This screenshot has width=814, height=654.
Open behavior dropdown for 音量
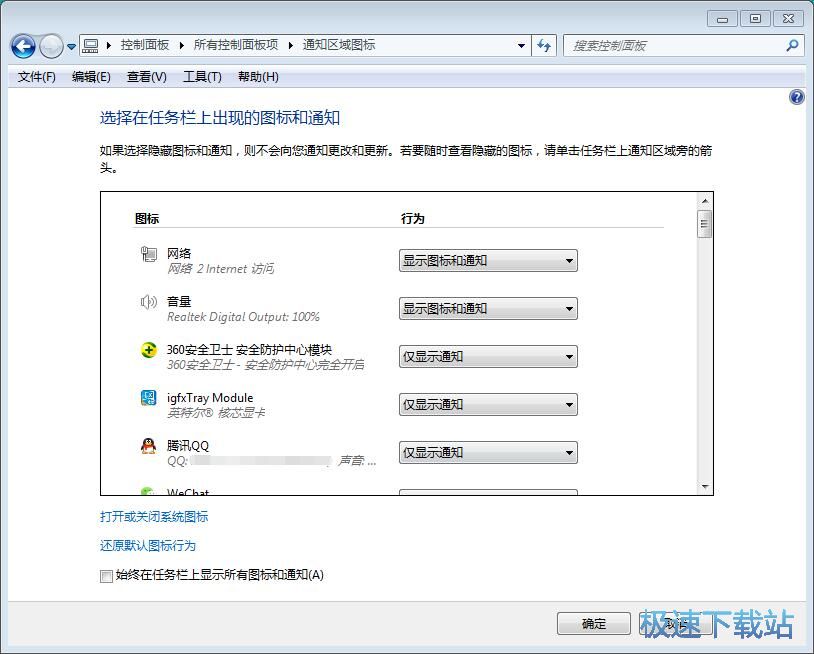488,308
